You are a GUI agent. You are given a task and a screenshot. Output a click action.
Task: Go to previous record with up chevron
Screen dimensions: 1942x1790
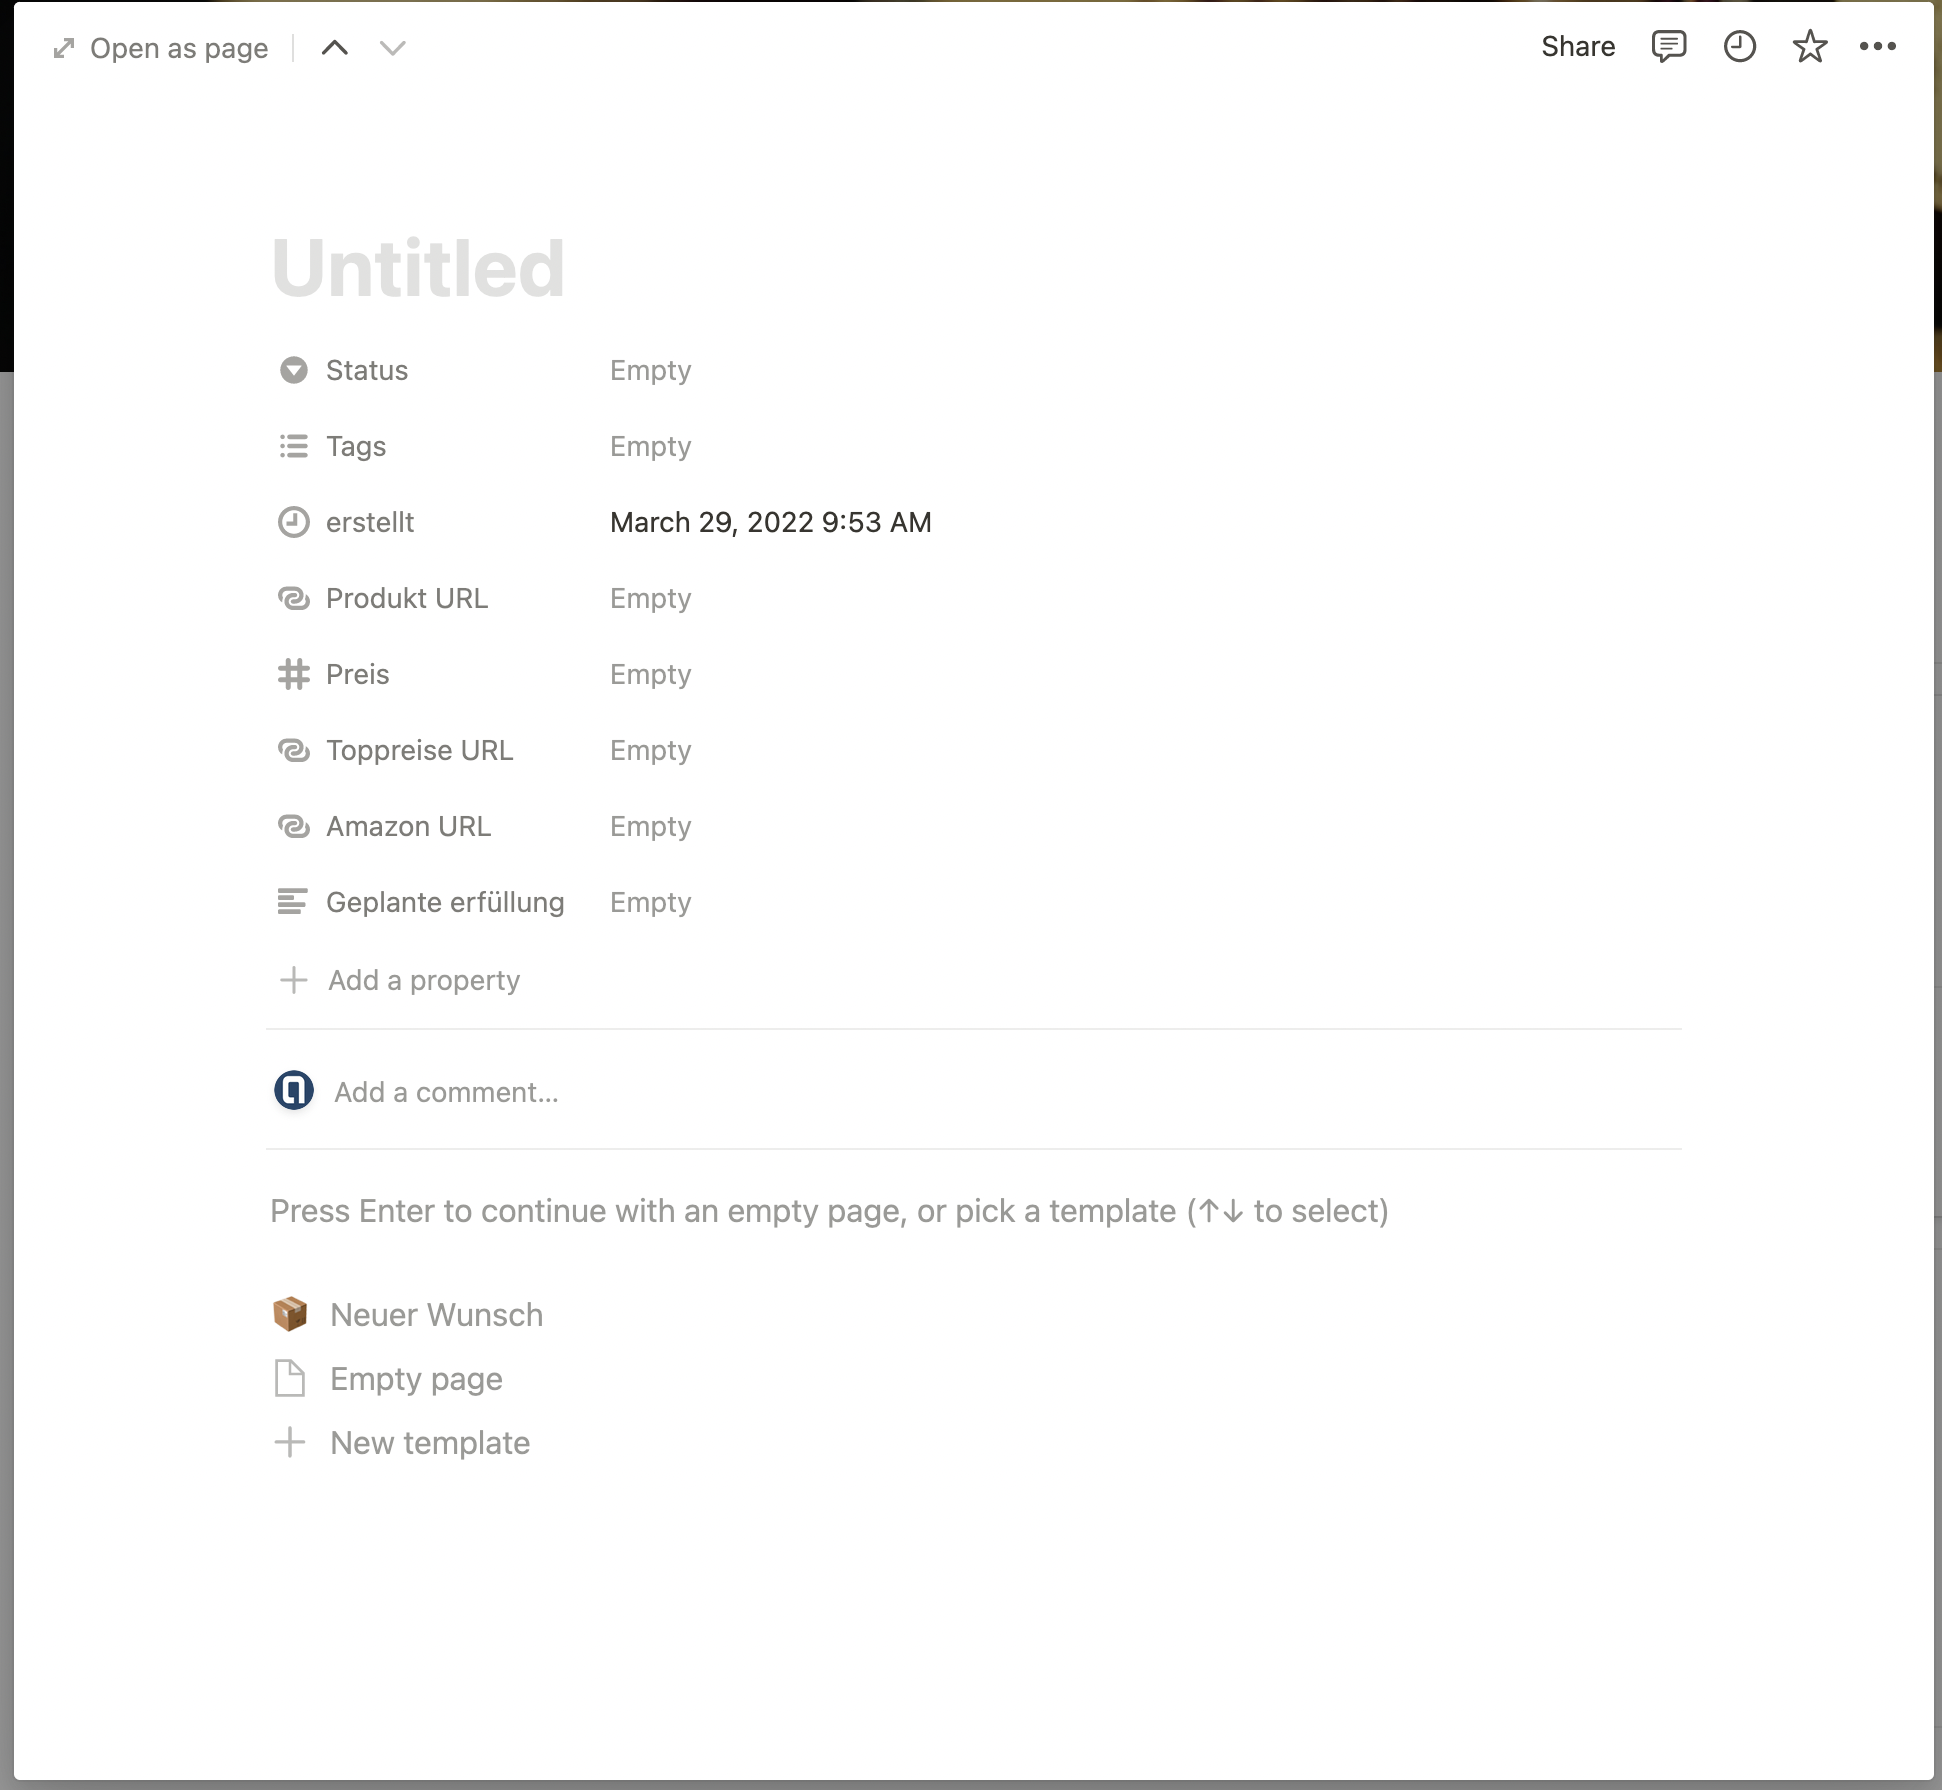tap(335, 48)
